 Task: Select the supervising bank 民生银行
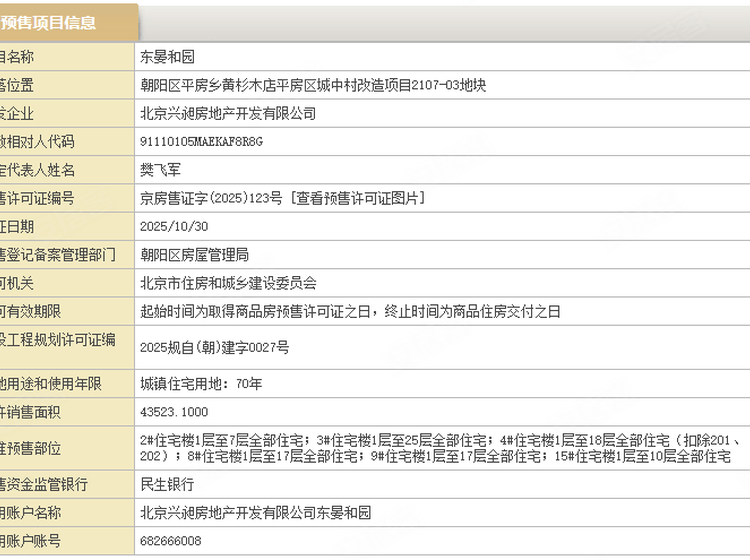(x=167, y=484)
